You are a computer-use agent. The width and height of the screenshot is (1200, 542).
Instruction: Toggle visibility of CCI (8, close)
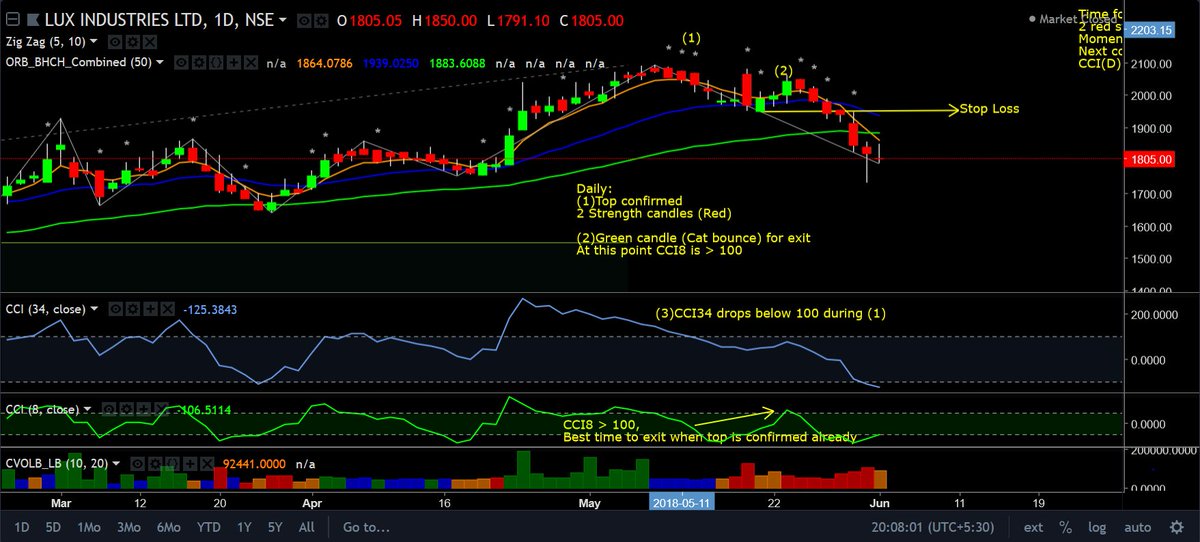coord(108,409)
